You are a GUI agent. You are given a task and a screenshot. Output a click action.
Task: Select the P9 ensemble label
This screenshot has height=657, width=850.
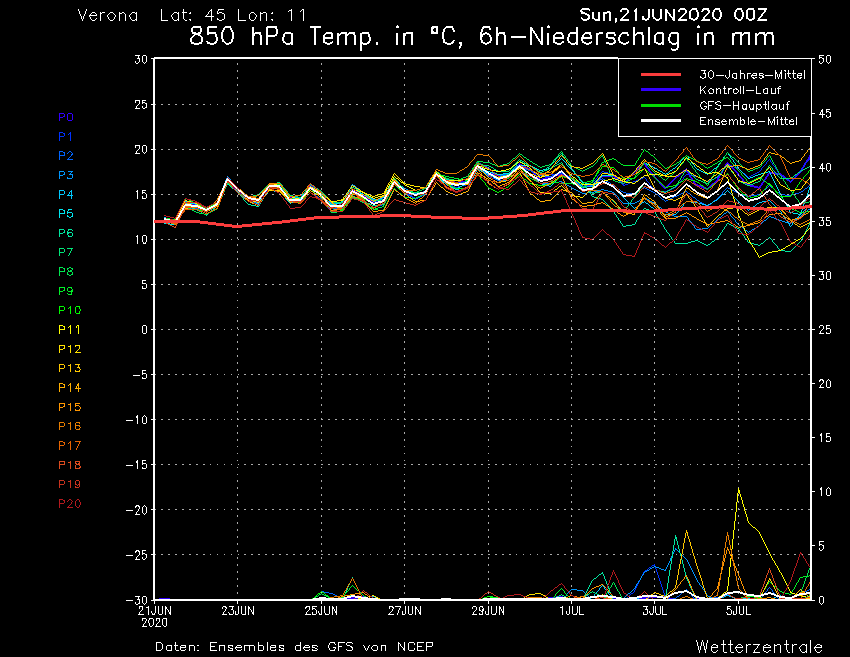[x=66, y=291]
